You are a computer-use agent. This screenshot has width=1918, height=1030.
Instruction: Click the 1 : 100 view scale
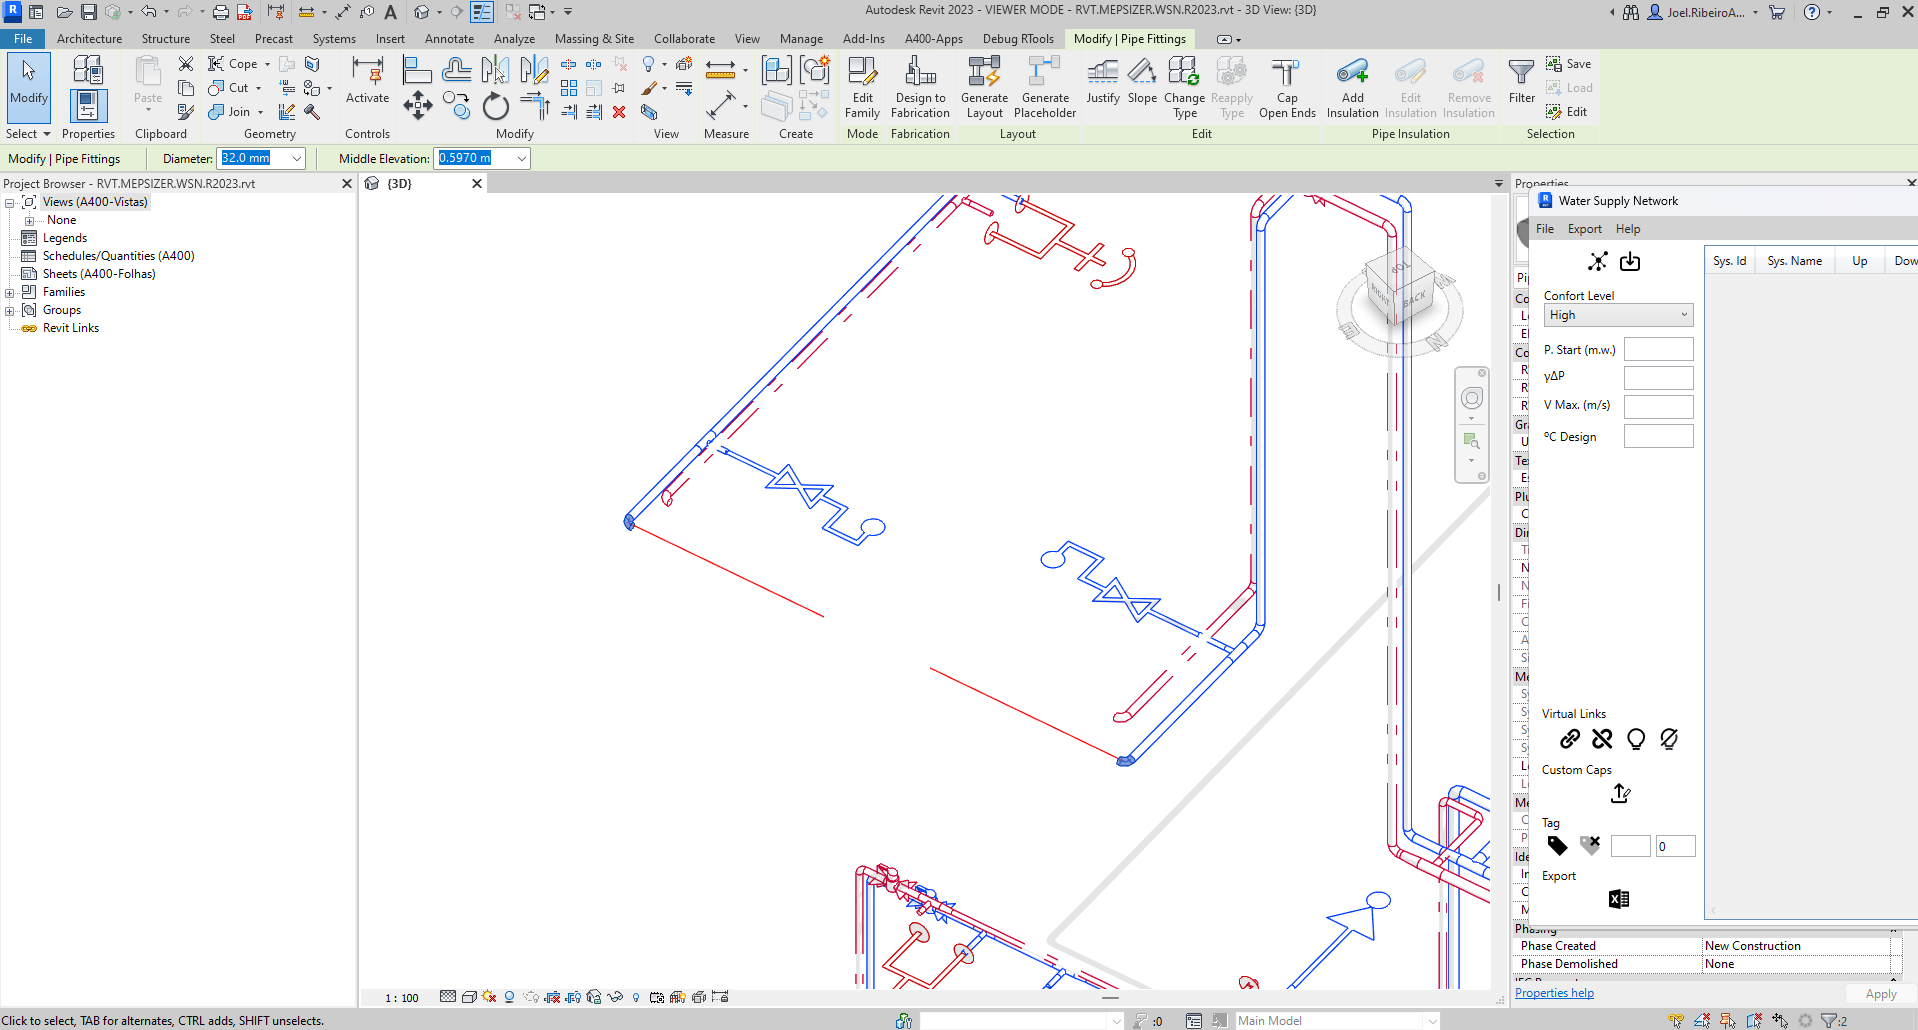(x=402, y=998)
